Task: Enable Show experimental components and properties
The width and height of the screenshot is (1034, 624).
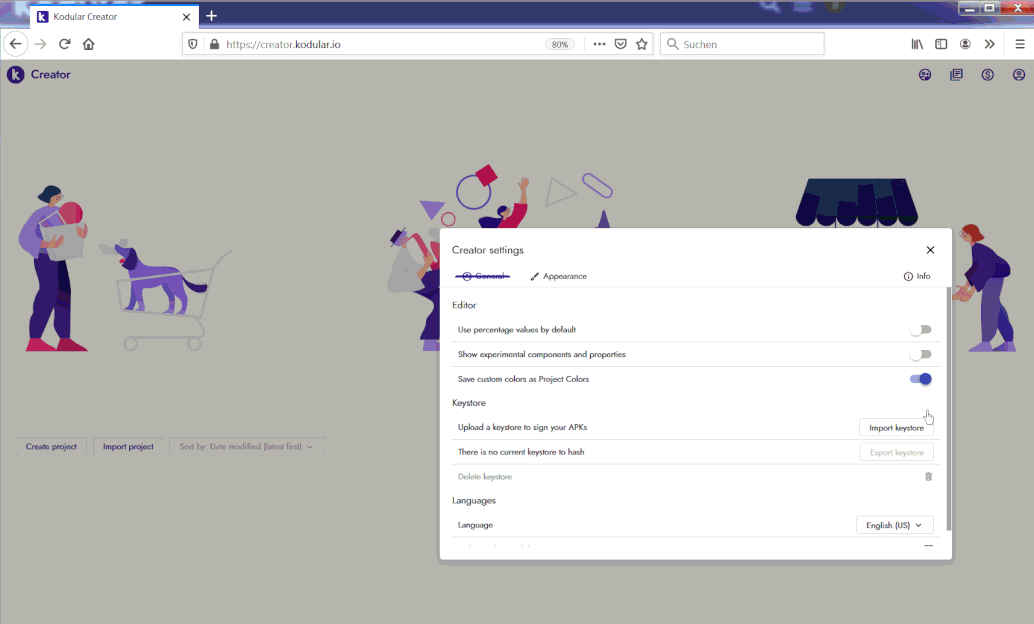Action: pyautogui.click(x=920, y=355)
